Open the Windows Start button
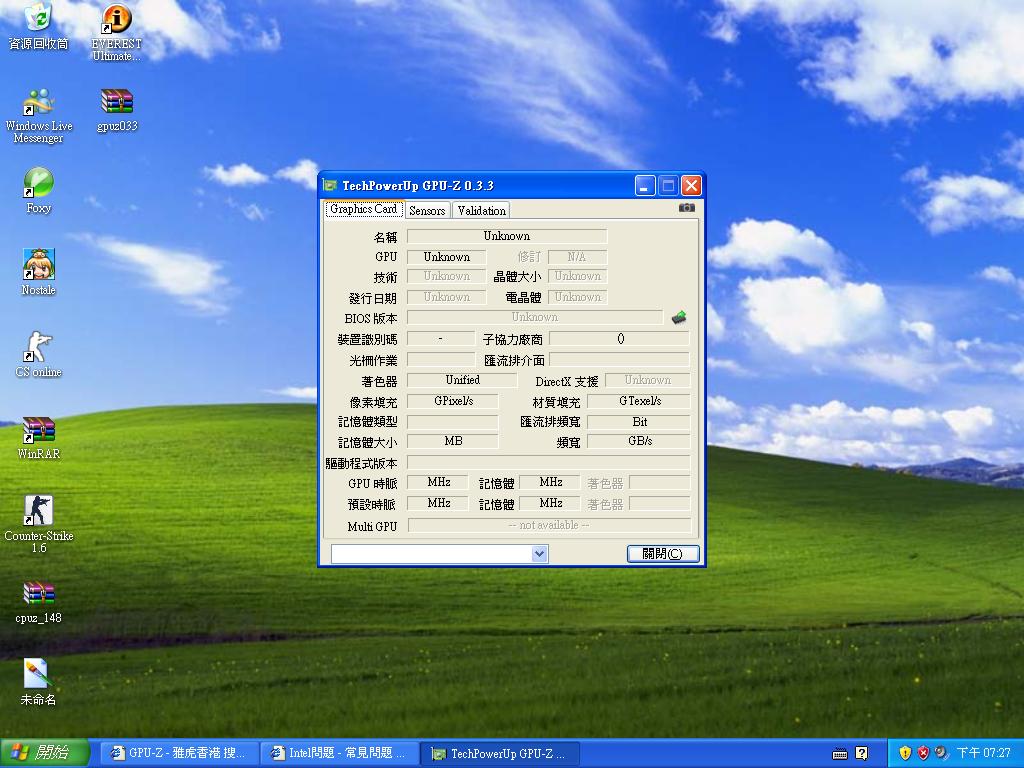This screenshot has height=768, width=1024. (46, 753)
